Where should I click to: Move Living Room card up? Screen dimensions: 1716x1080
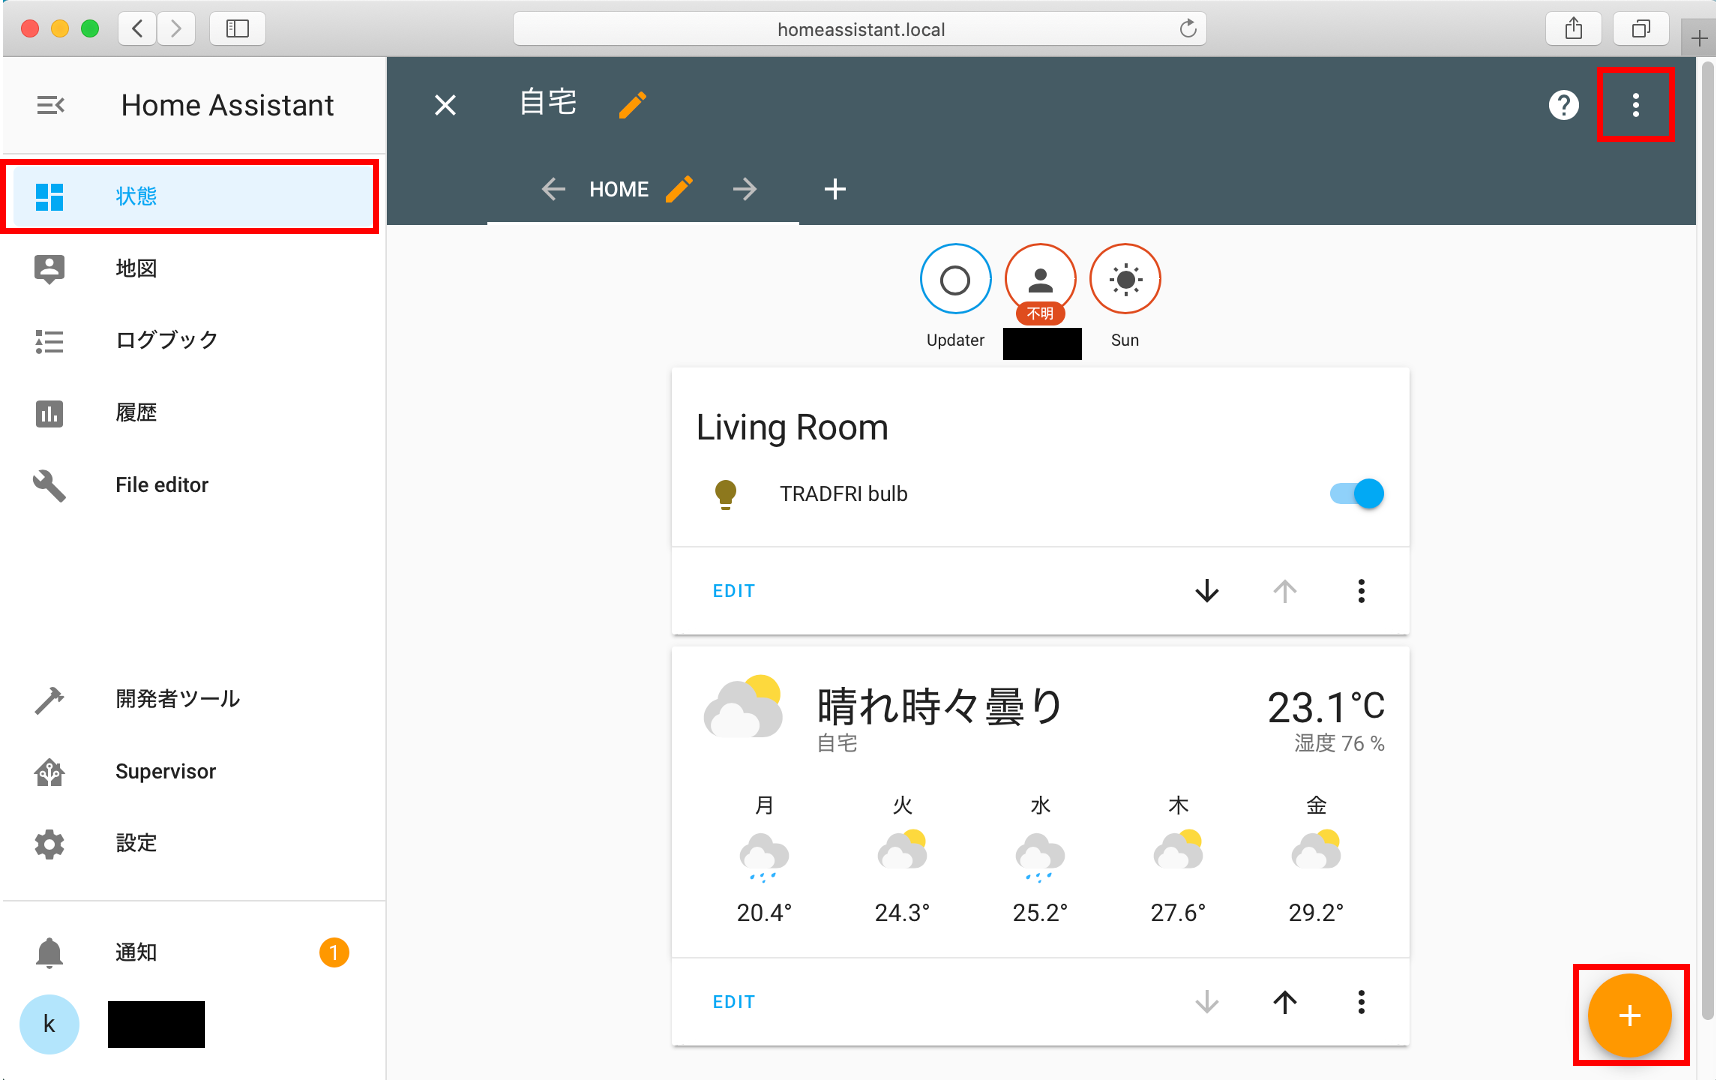click(1285, 591)
